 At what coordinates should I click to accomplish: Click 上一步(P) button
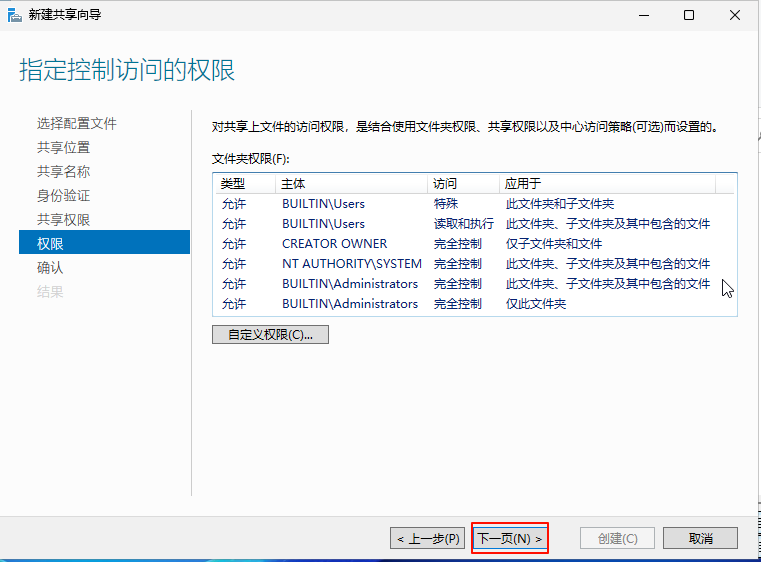click(427, 538)
